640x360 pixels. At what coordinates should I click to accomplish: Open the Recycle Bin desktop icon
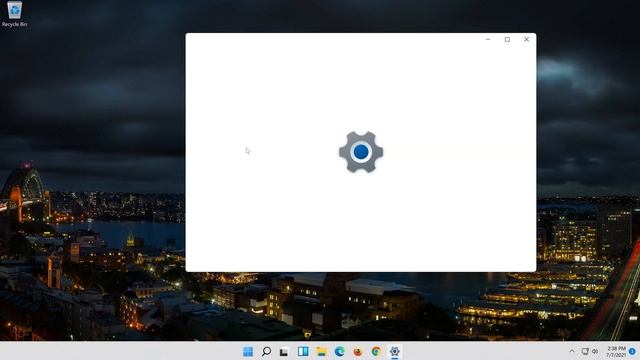[x=14, y=14]
